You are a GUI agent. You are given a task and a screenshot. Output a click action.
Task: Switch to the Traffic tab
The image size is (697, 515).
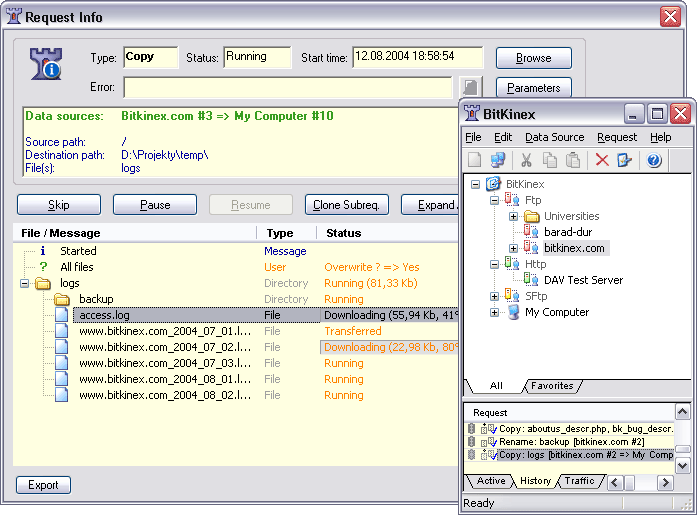580,481
